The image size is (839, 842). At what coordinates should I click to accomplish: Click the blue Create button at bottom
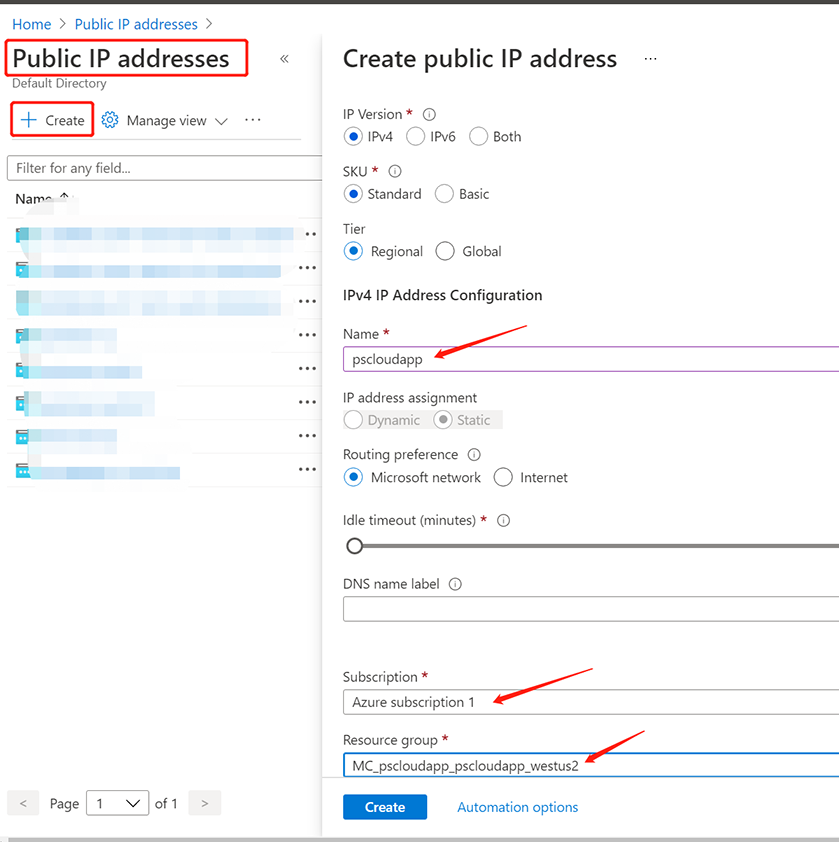point(384,807)
